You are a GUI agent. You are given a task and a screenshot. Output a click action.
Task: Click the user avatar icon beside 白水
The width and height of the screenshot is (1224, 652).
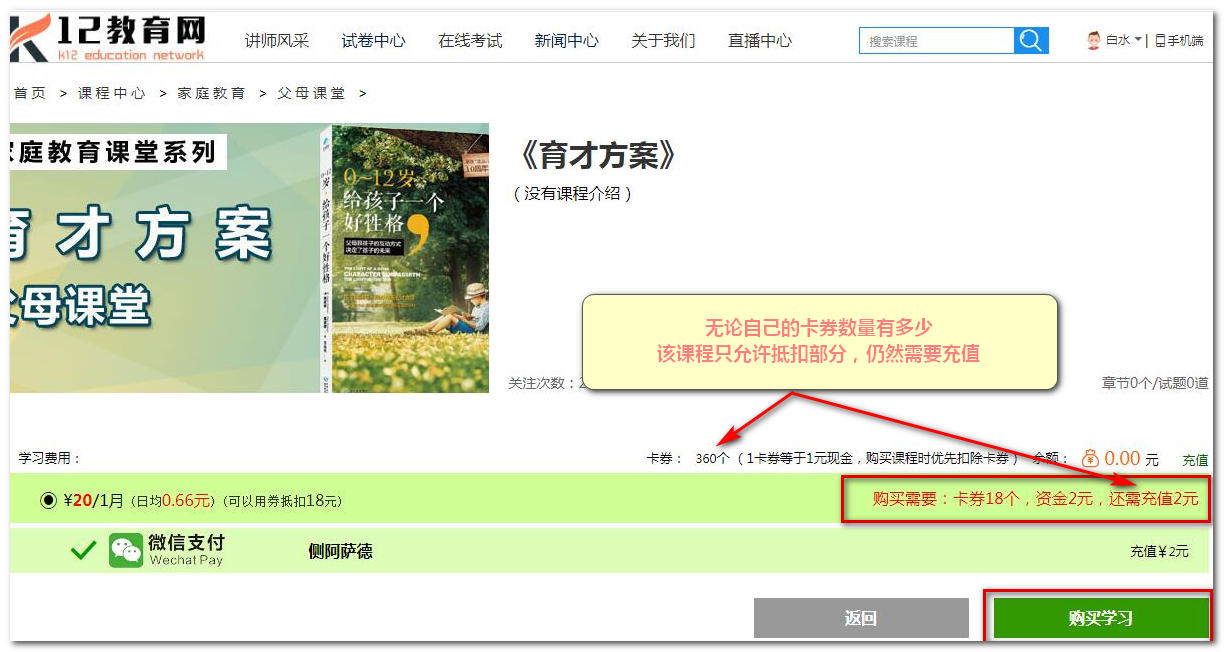[1093, 41]
